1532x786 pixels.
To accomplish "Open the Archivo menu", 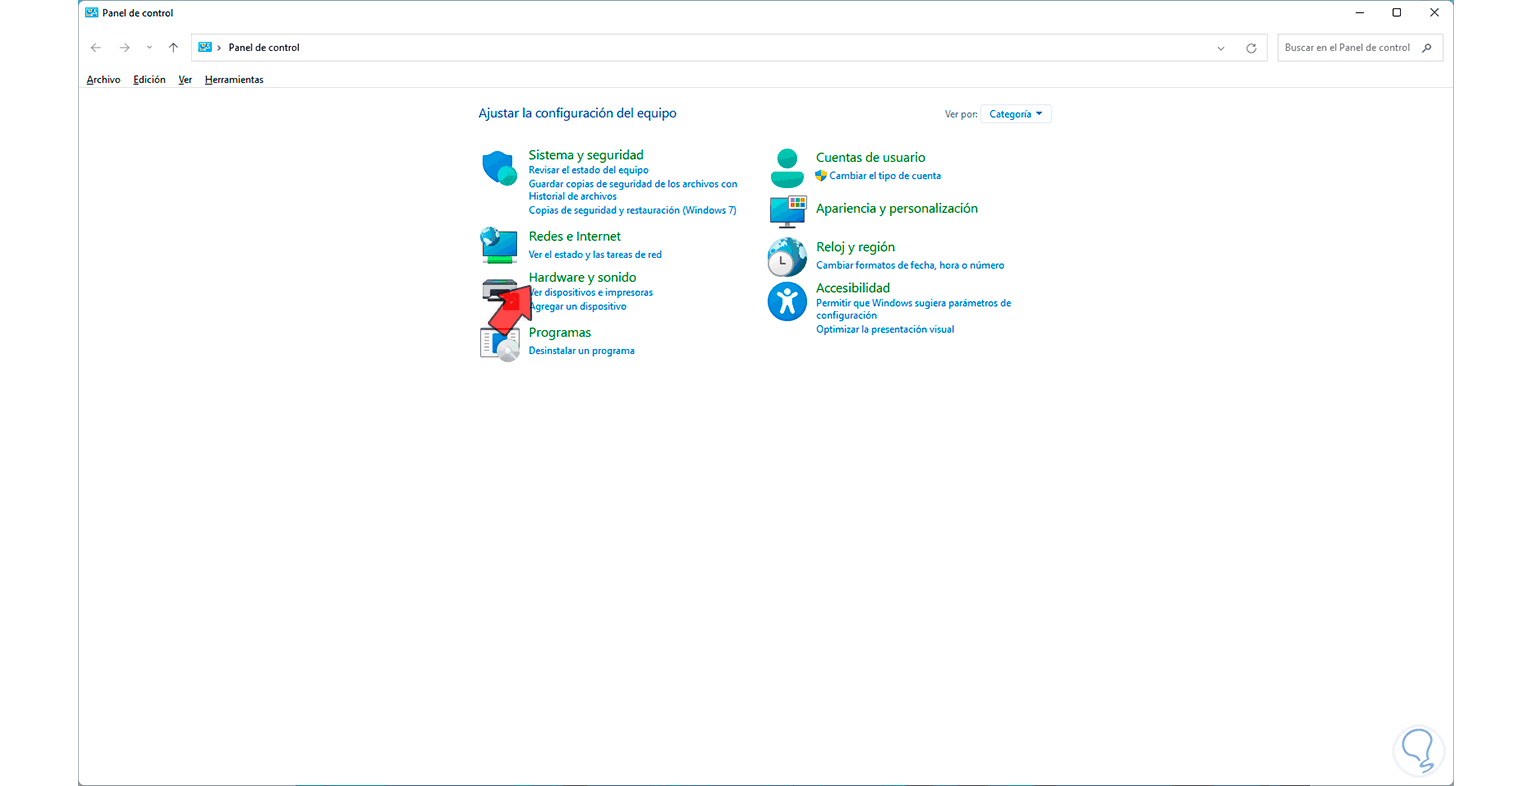I will coord(104,80).
